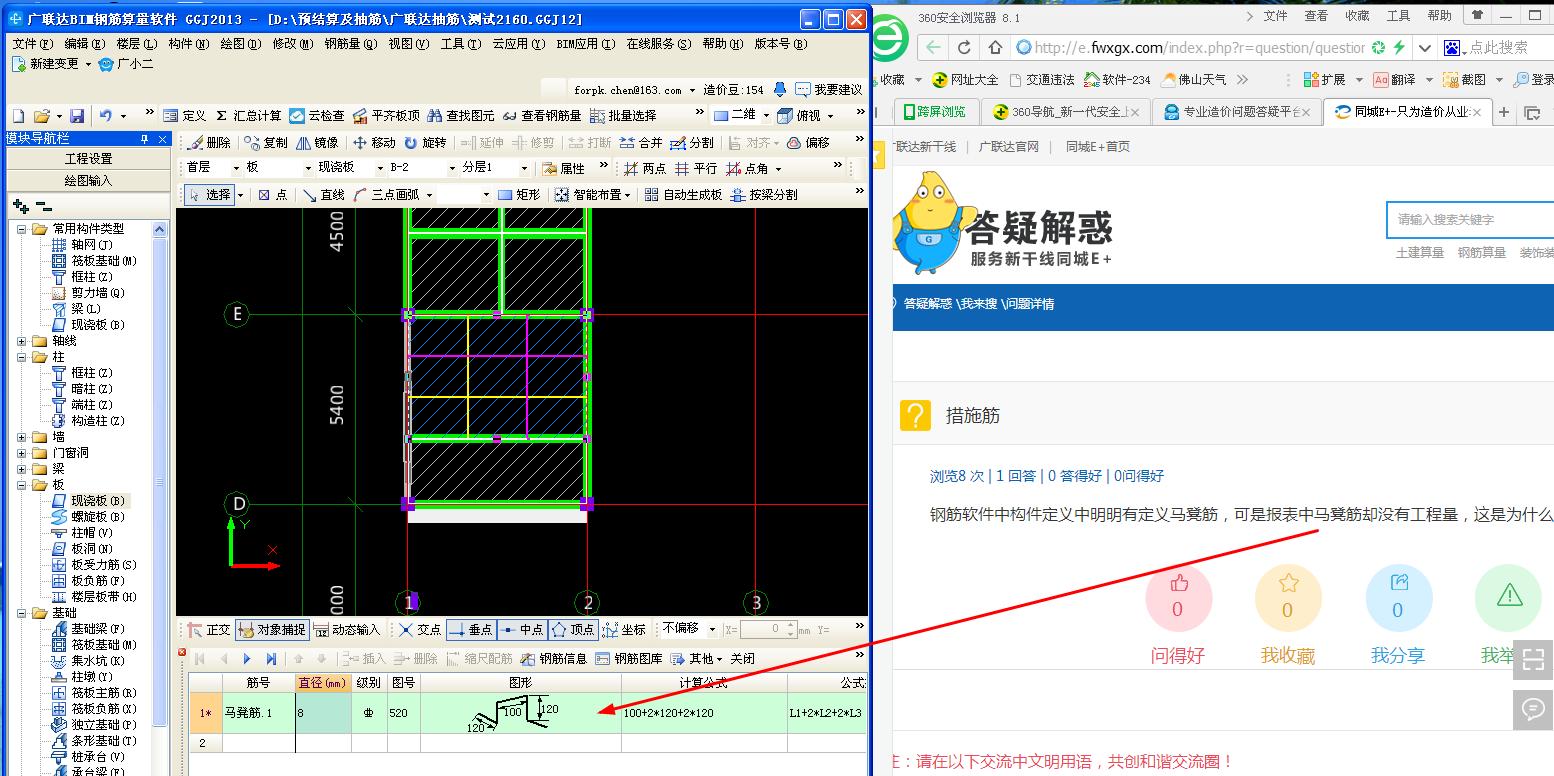1554x776 pixels.
Task: Open the 钢筋量(Q) menu
Action: pyautogui.click(x=351, y=44)
